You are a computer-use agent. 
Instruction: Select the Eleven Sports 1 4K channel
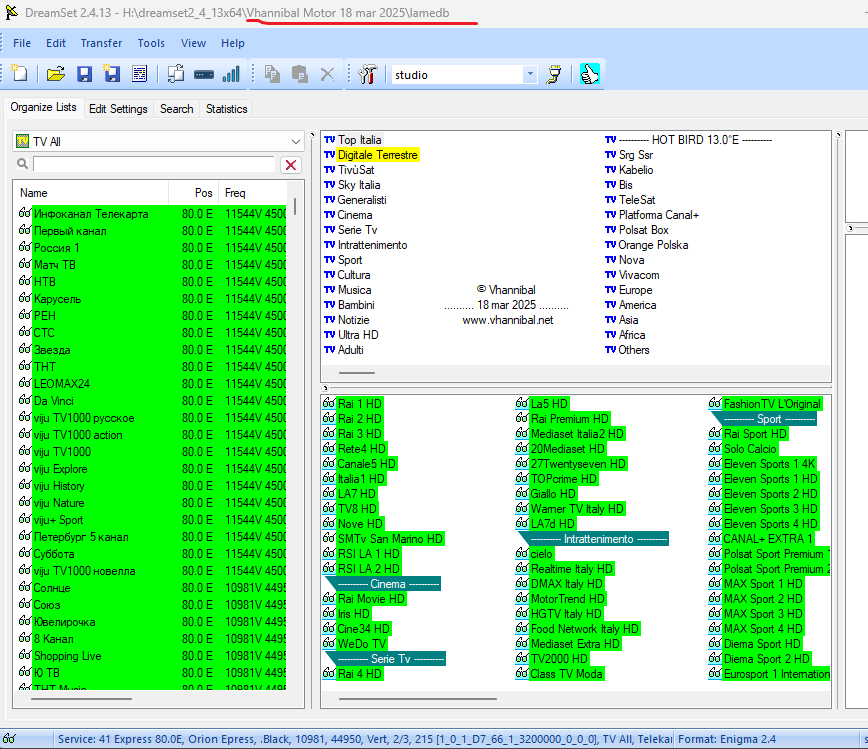(770, 464)
